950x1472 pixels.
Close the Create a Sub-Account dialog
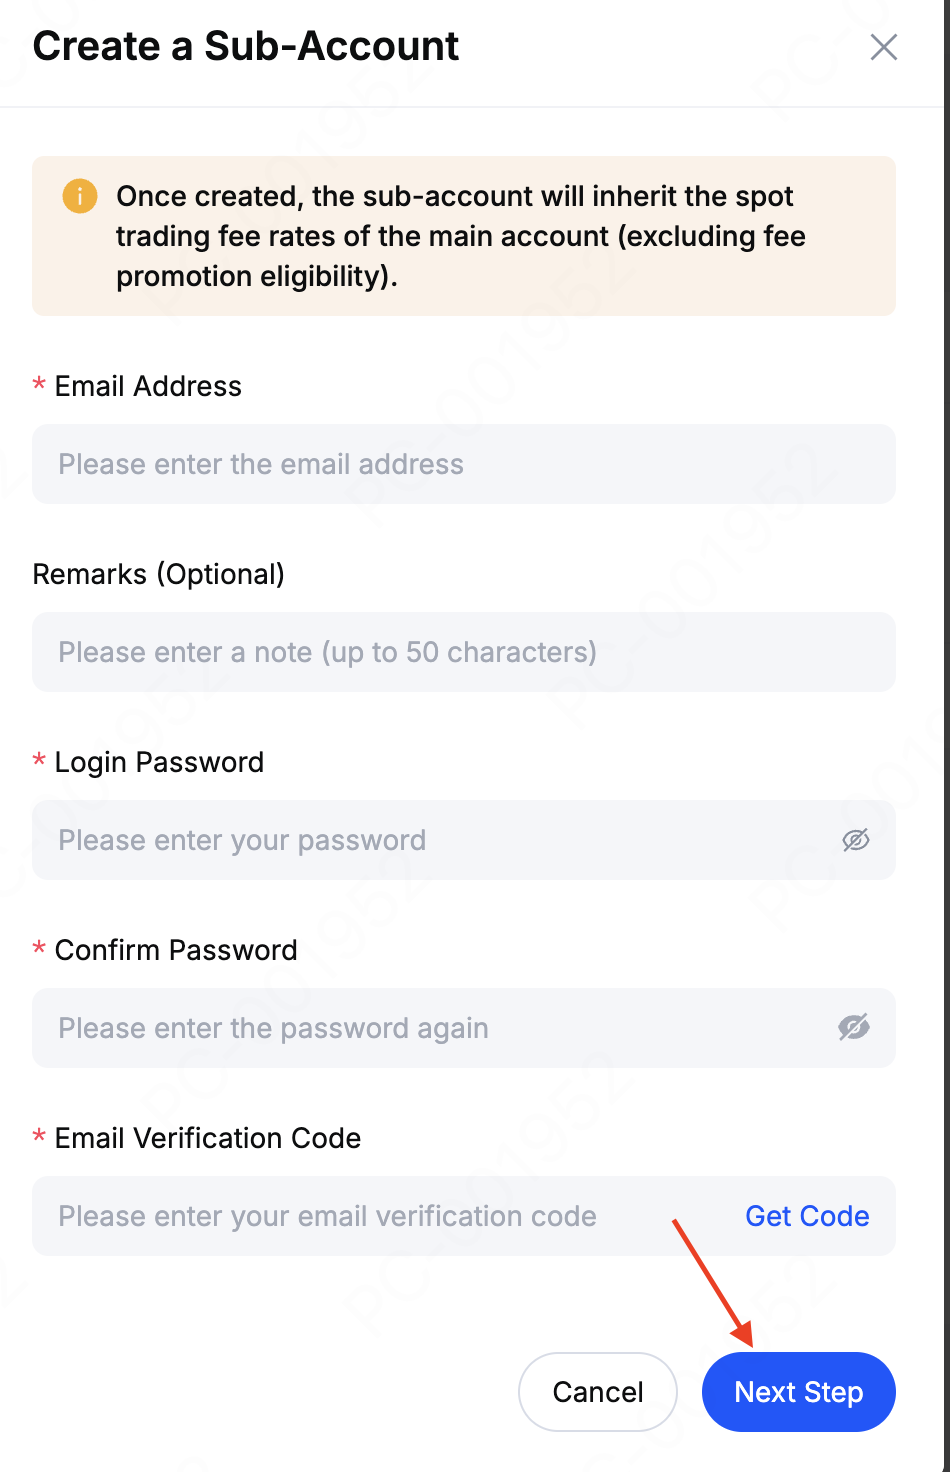[x=883, y=47]
